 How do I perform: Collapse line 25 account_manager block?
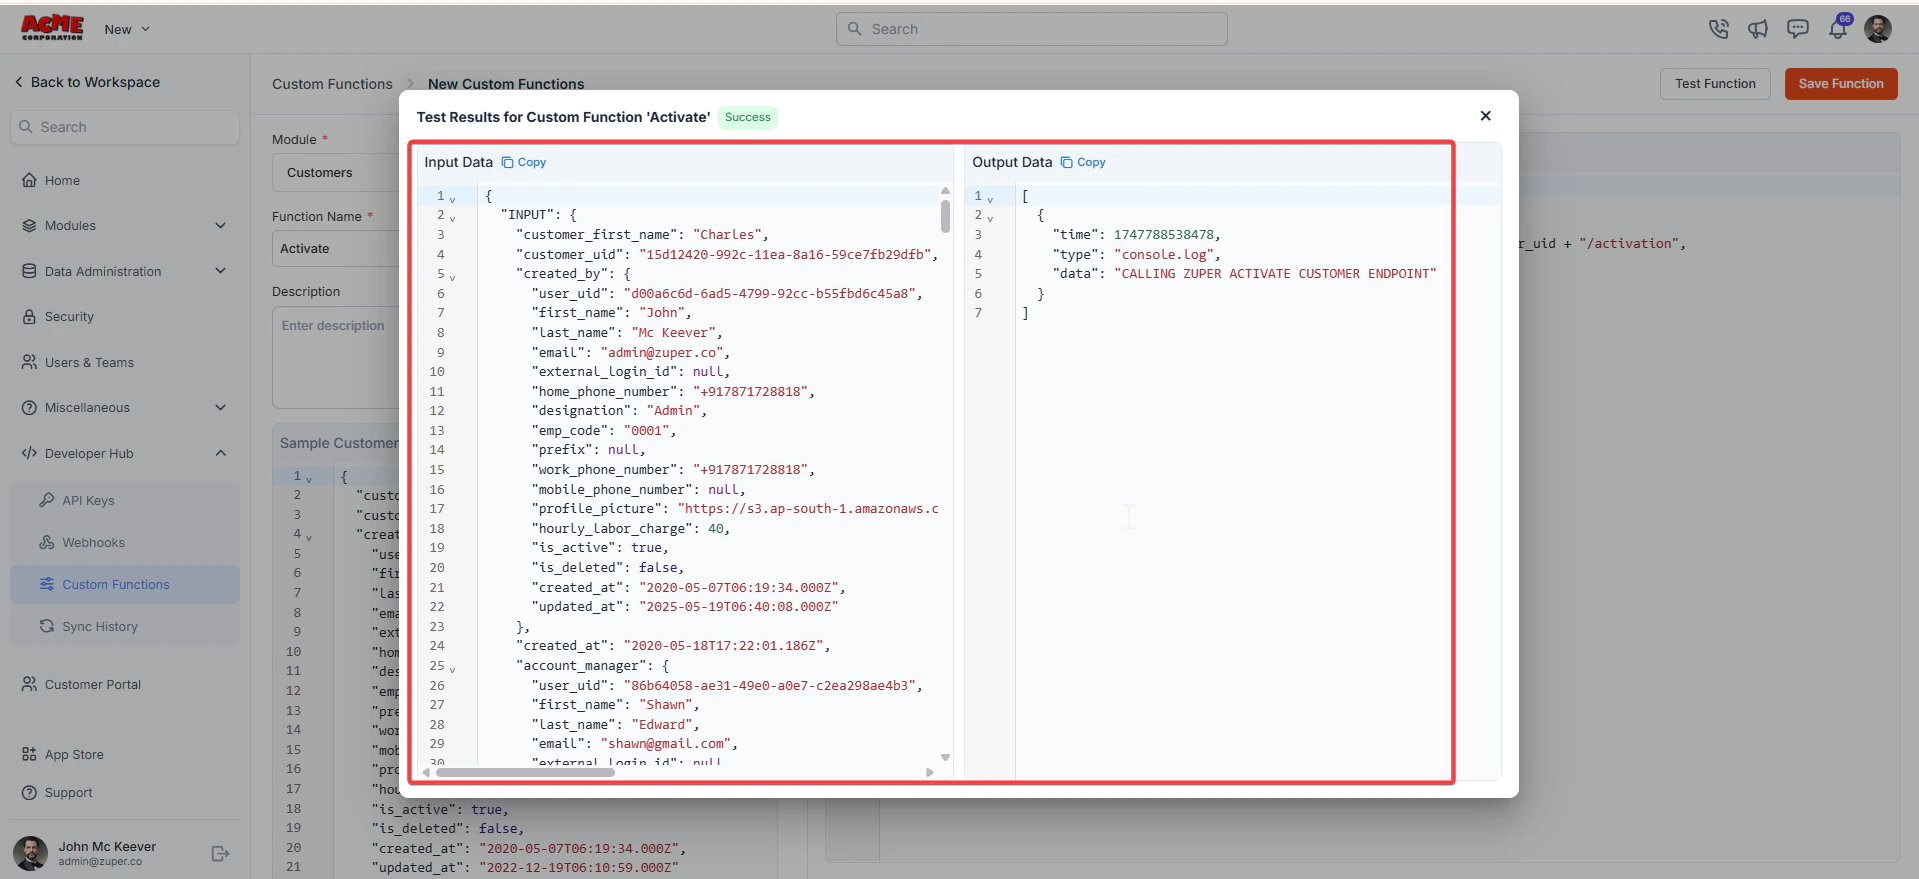click(x=452, y=669)
